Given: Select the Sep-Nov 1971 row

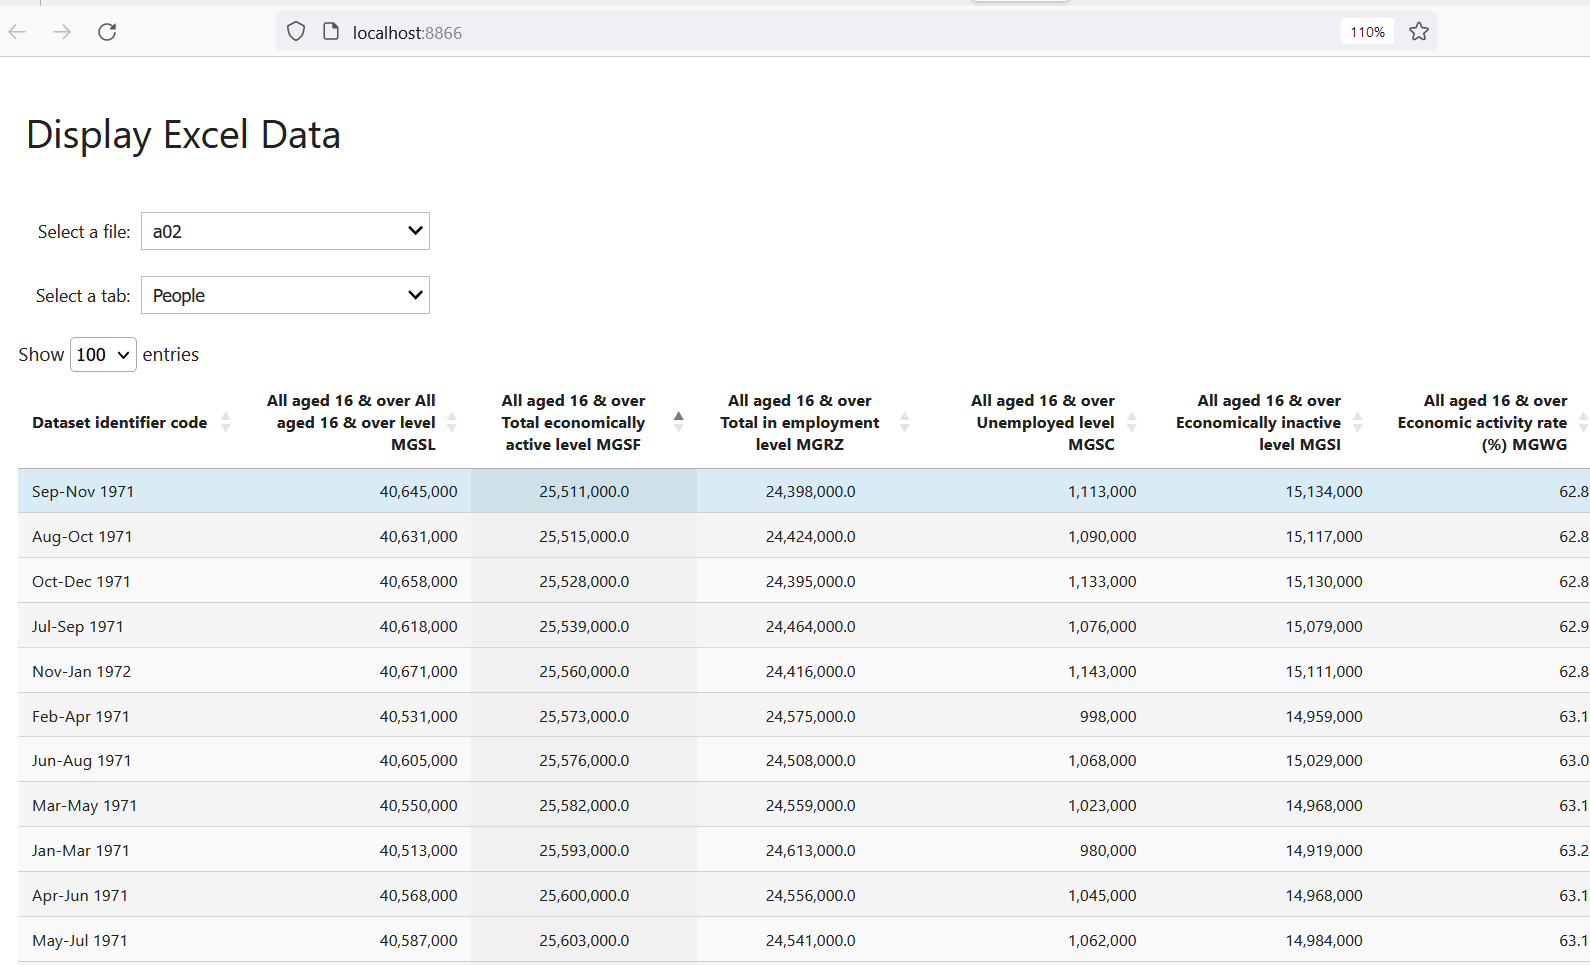Looking at the screenshot, I should point(83,492).
